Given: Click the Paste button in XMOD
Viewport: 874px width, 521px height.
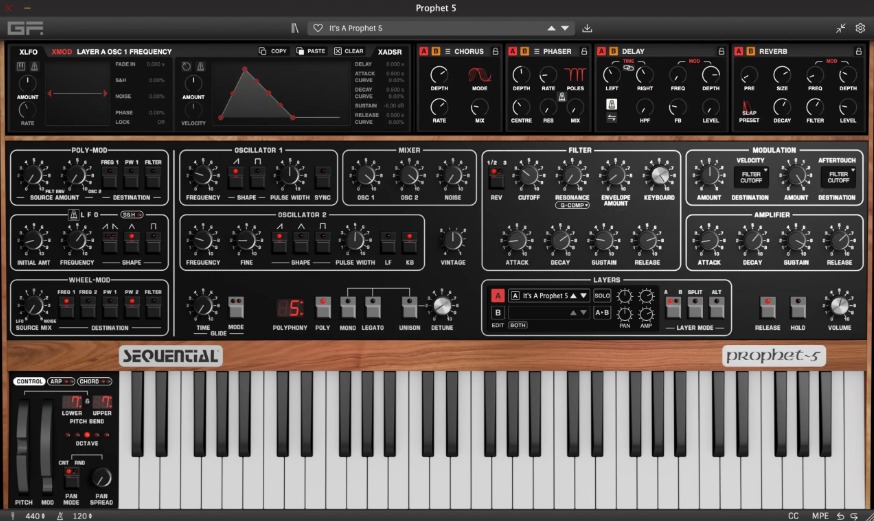Looking at the screenshot, I should [x=310, y=51].
